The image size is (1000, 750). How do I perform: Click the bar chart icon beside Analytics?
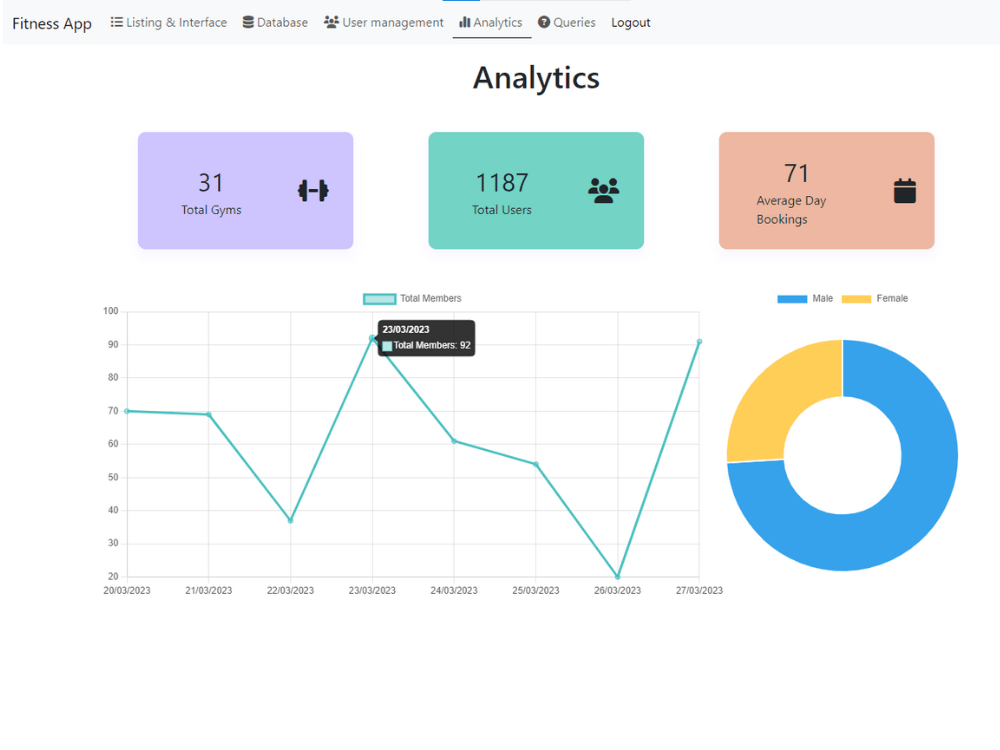pos(464,22)
